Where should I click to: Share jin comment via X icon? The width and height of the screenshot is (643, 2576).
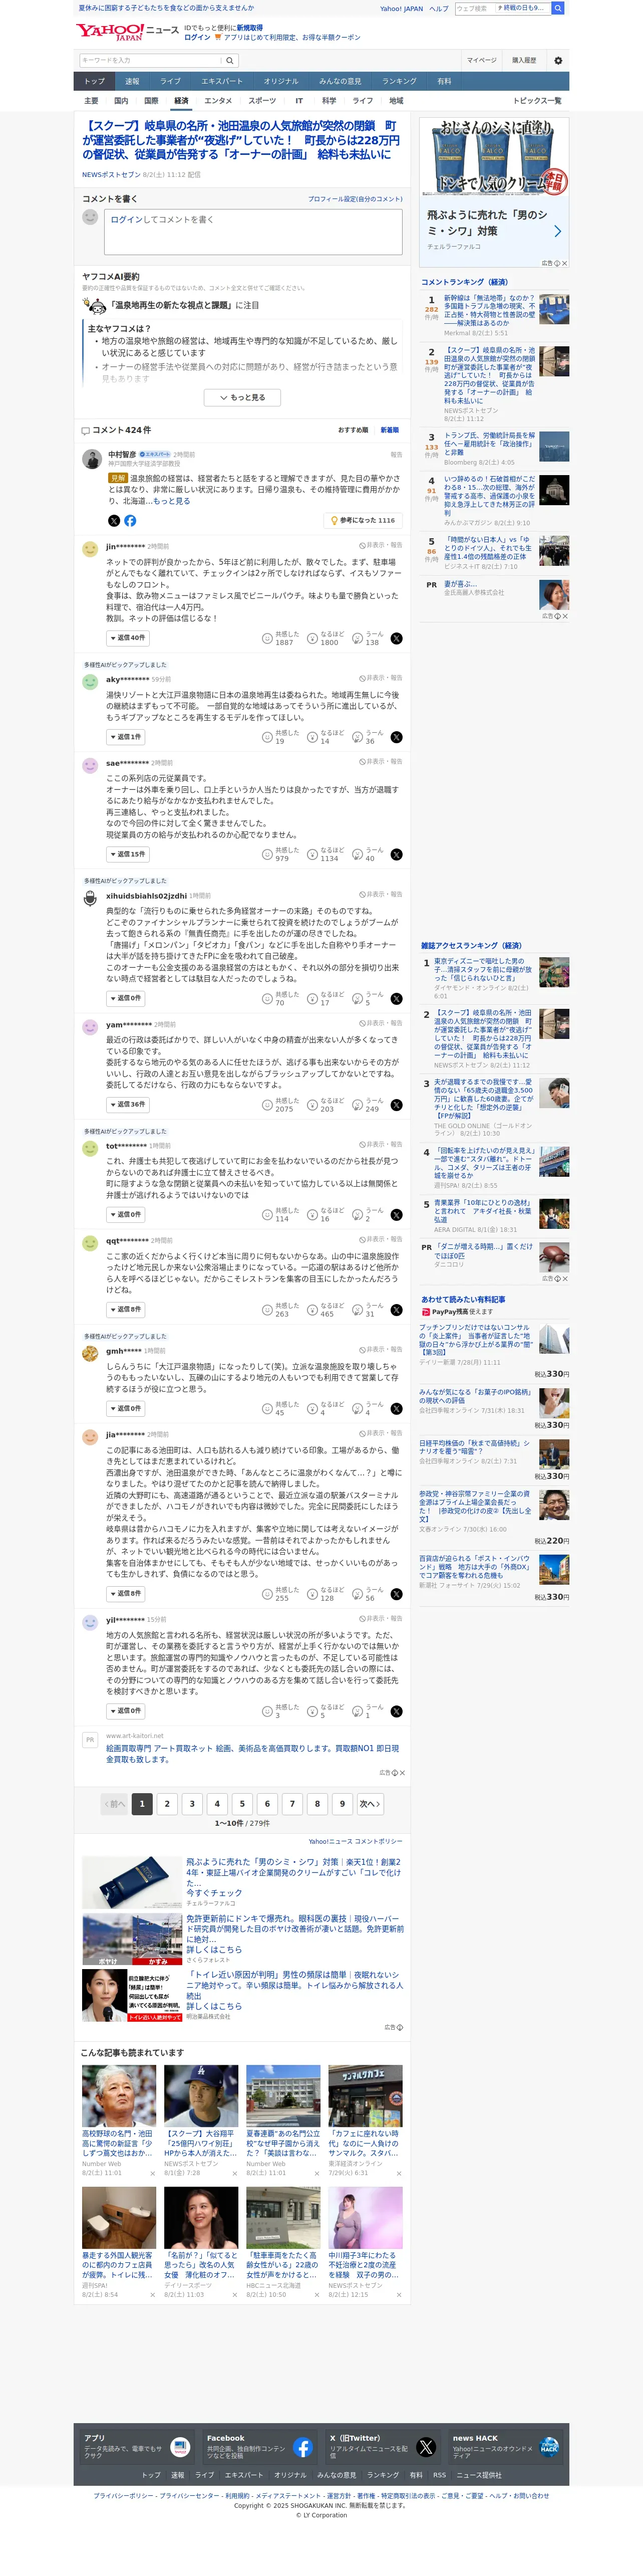click(x=396, y=638)
